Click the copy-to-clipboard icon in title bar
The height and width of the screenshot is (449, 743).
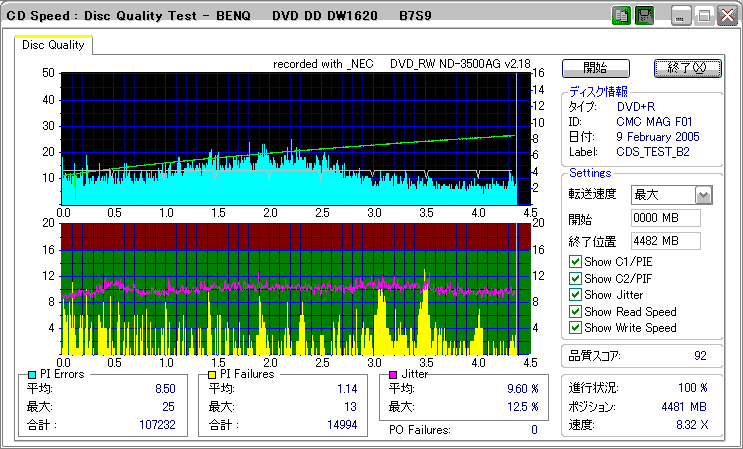[x=621, y=16]
